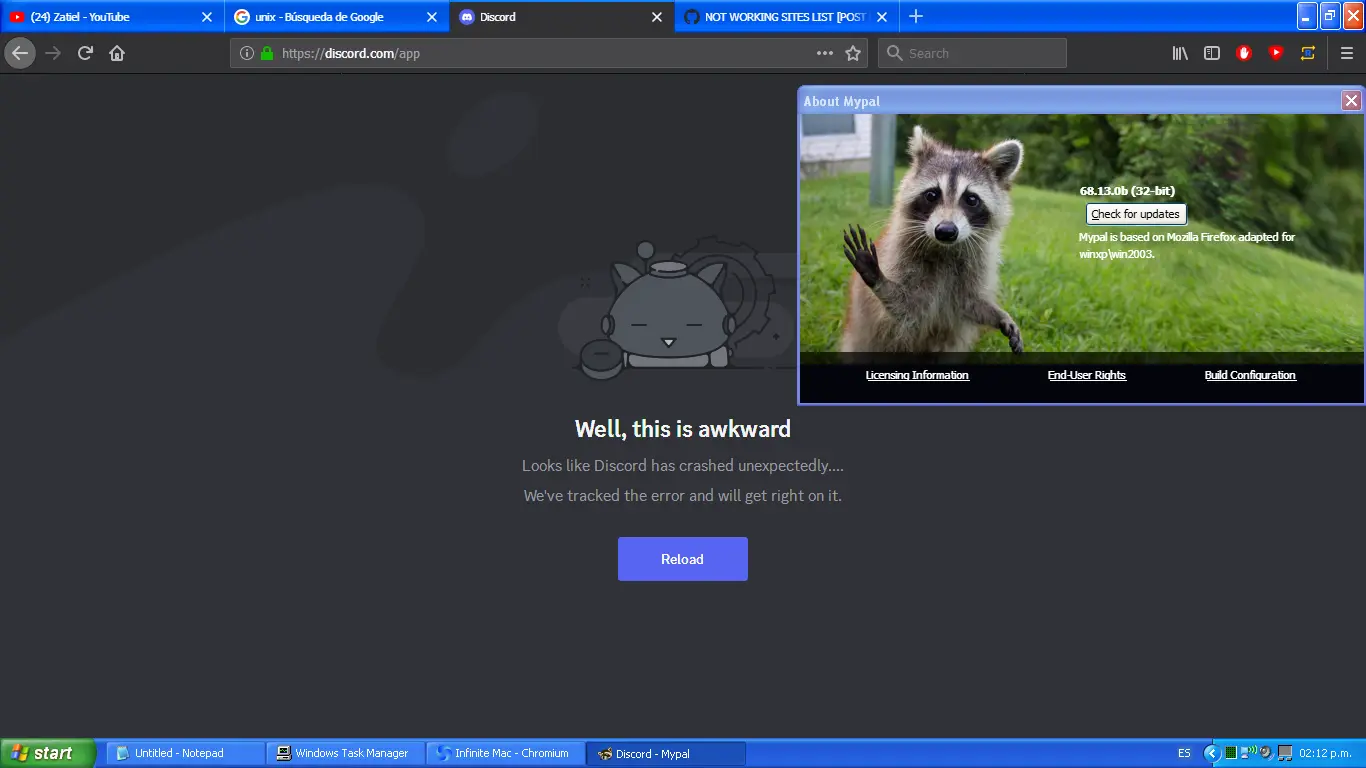Close the unix Google search tab
This screenshot has width=1366, height=768.
[432, 17]
